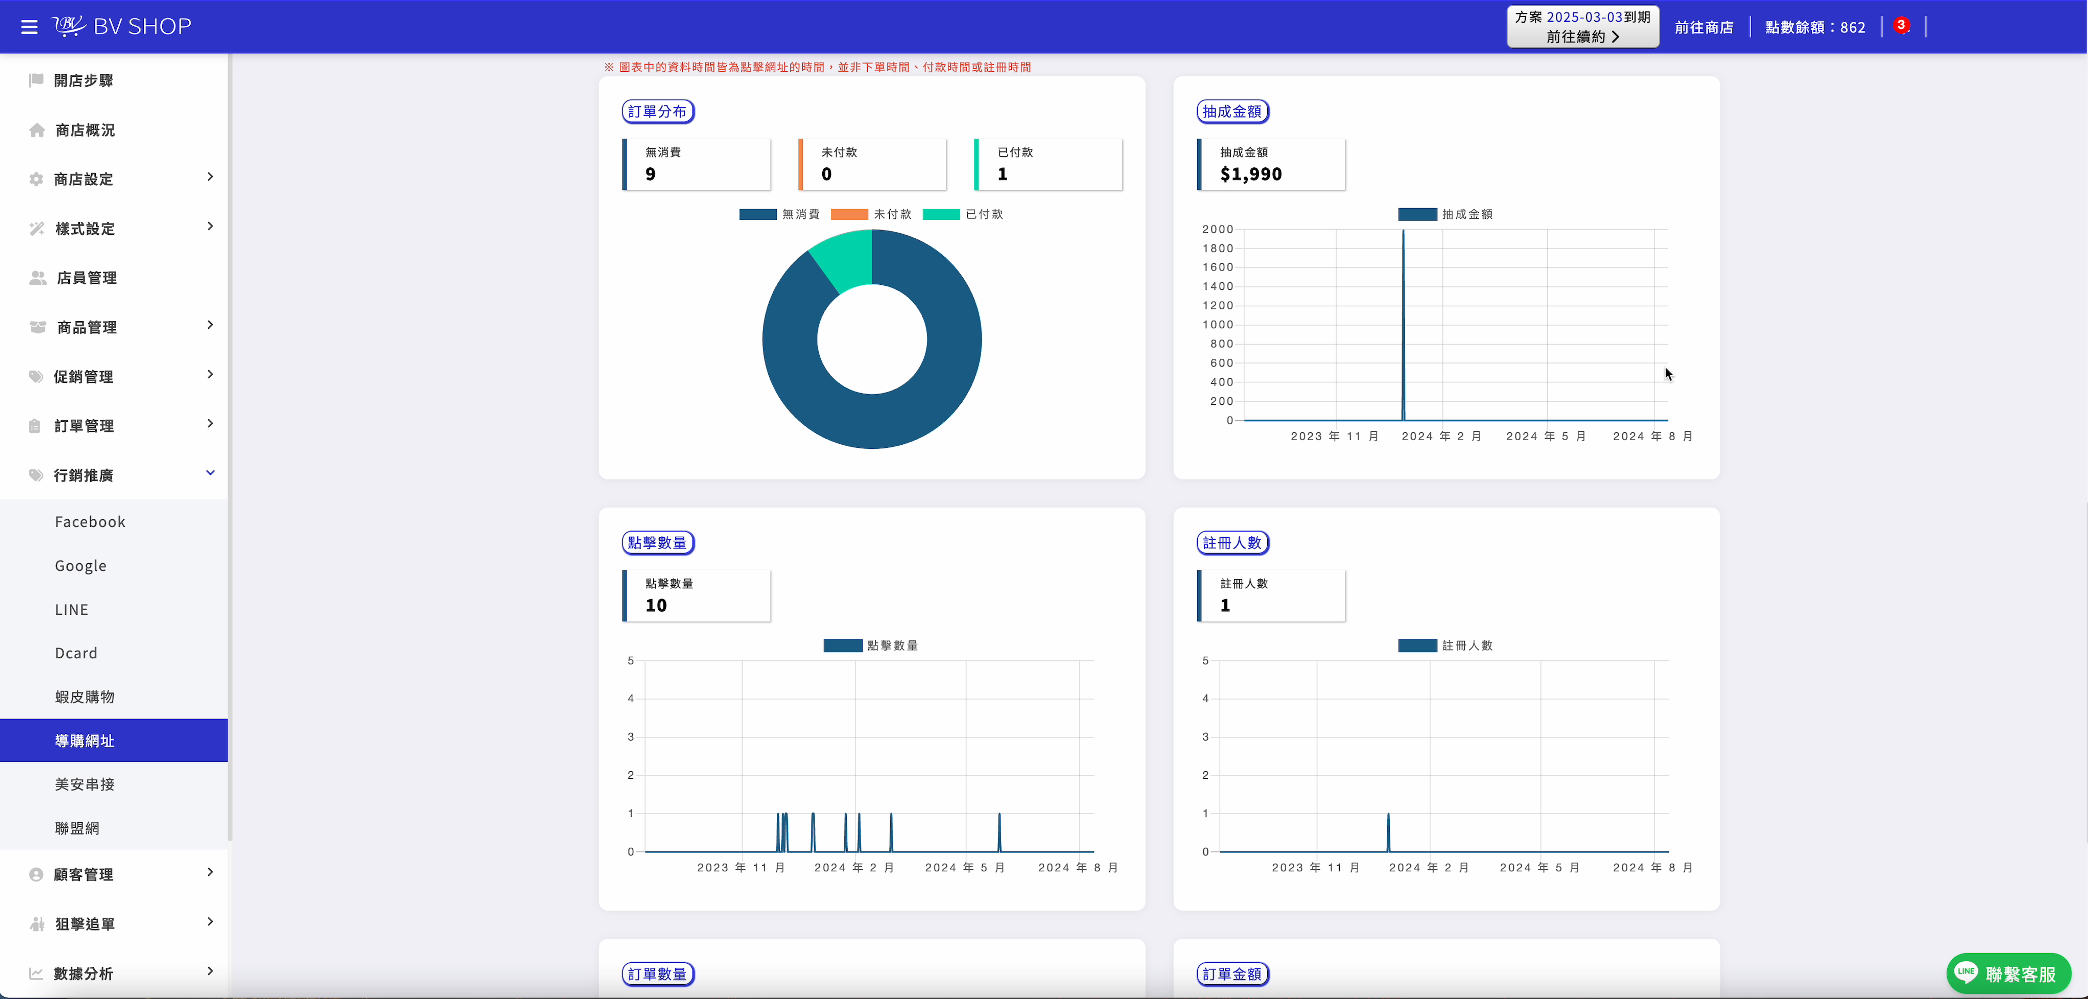
Task: Click the chart icon beside 數據分析
Action: 36,973
